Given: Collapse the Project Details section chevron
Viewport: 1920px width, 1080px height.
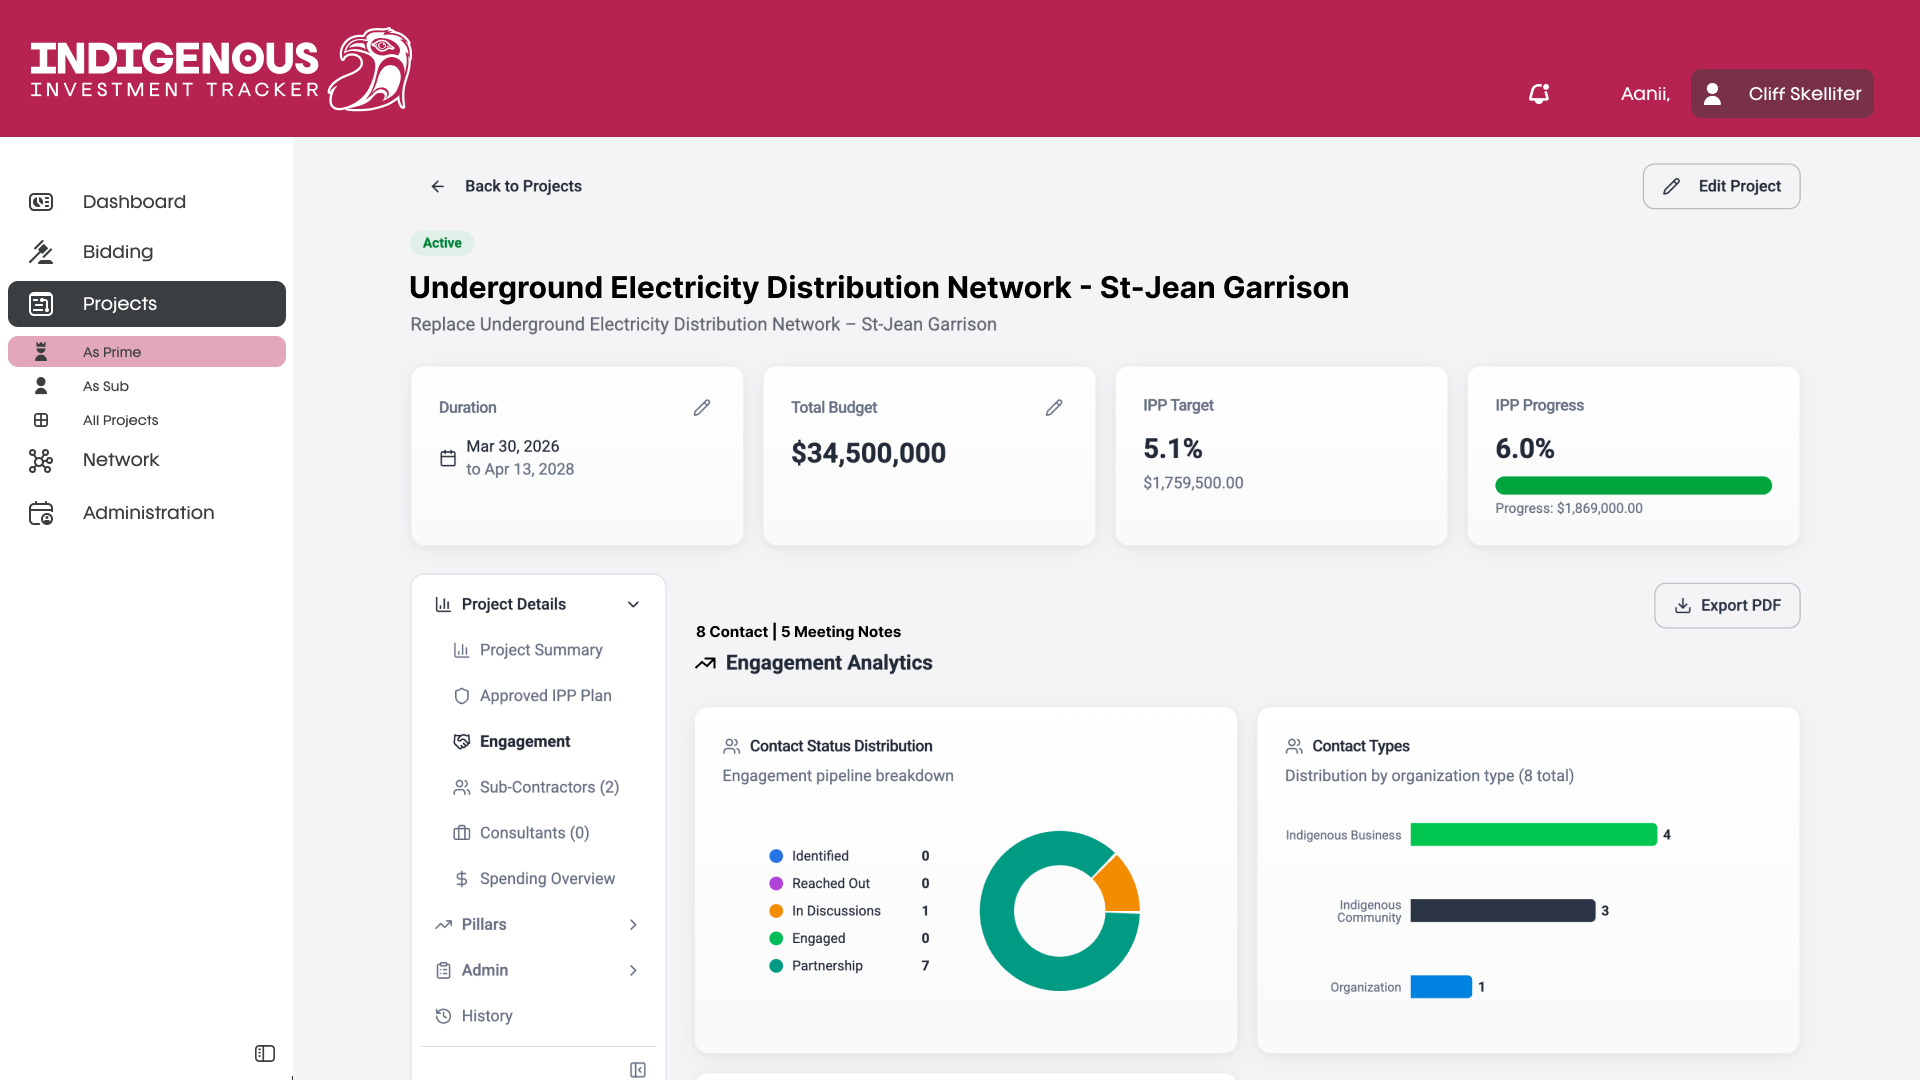Looking at the screenshot, I should click(633, 604).
